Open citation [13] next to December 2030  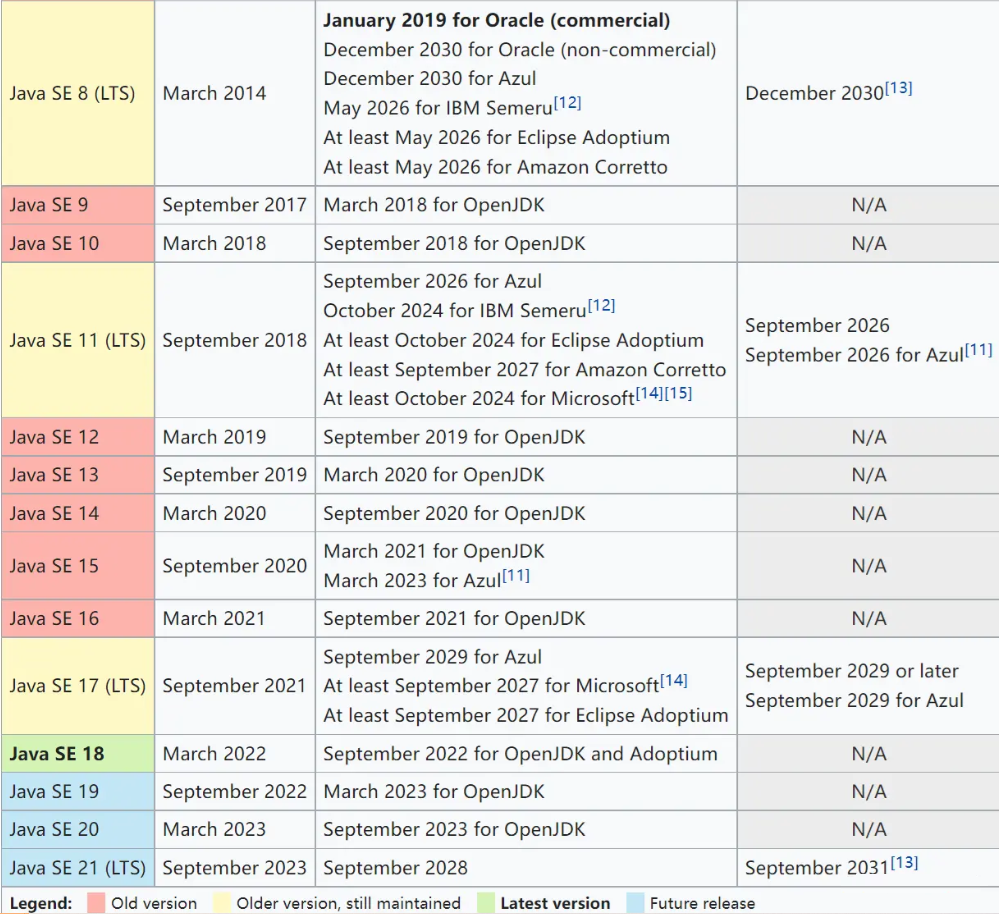898,88
